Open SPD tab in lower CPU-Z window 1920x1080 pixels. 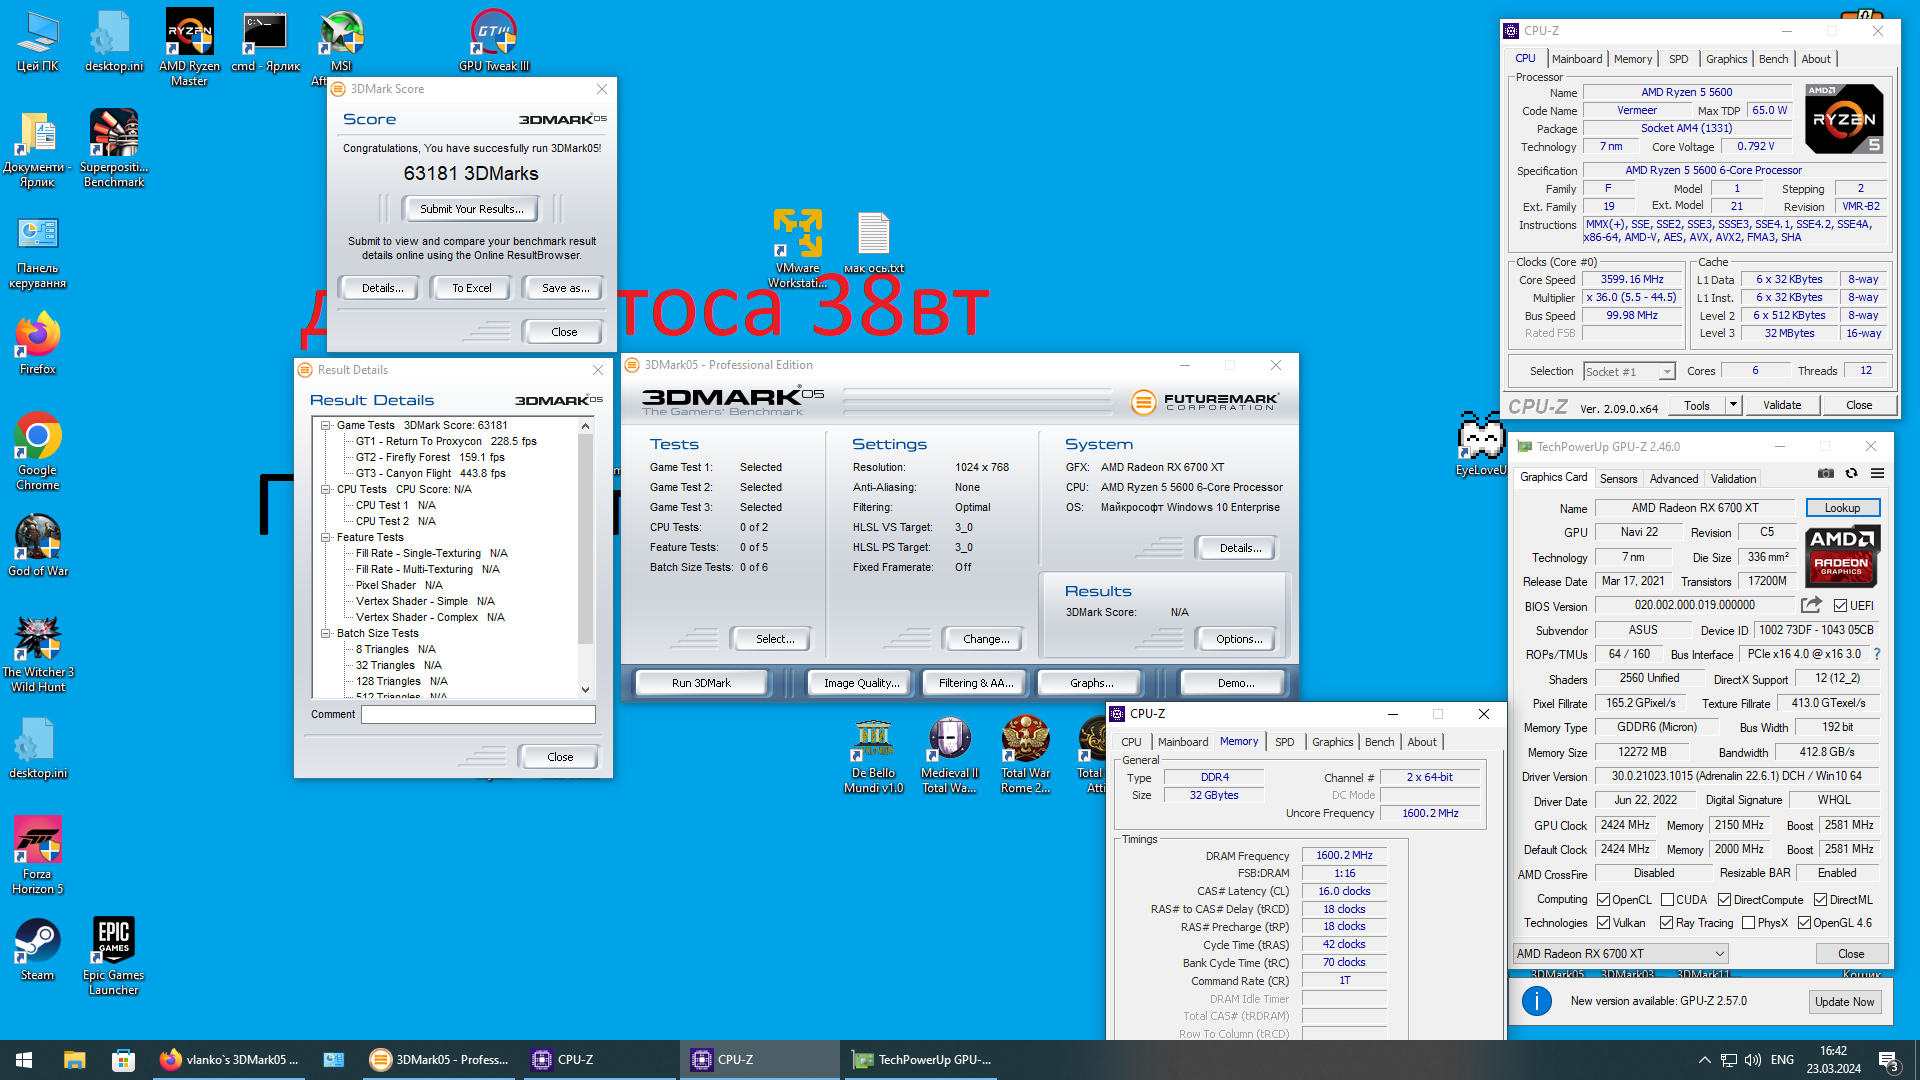pos(1284,742)
